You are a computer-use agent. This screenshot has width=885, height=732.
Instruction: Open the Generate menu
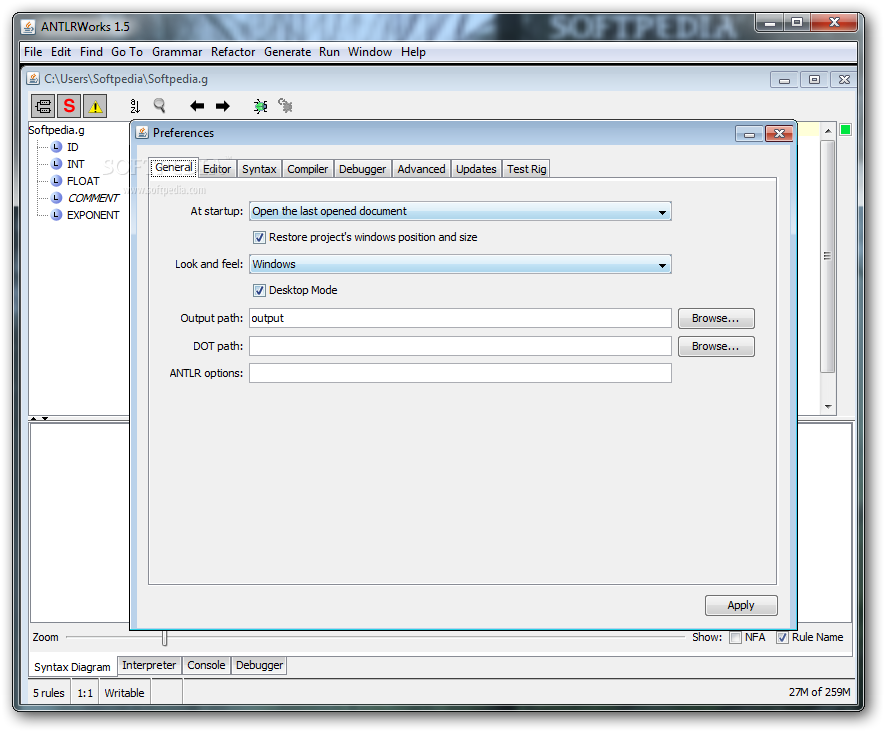[x=287, y=52]
